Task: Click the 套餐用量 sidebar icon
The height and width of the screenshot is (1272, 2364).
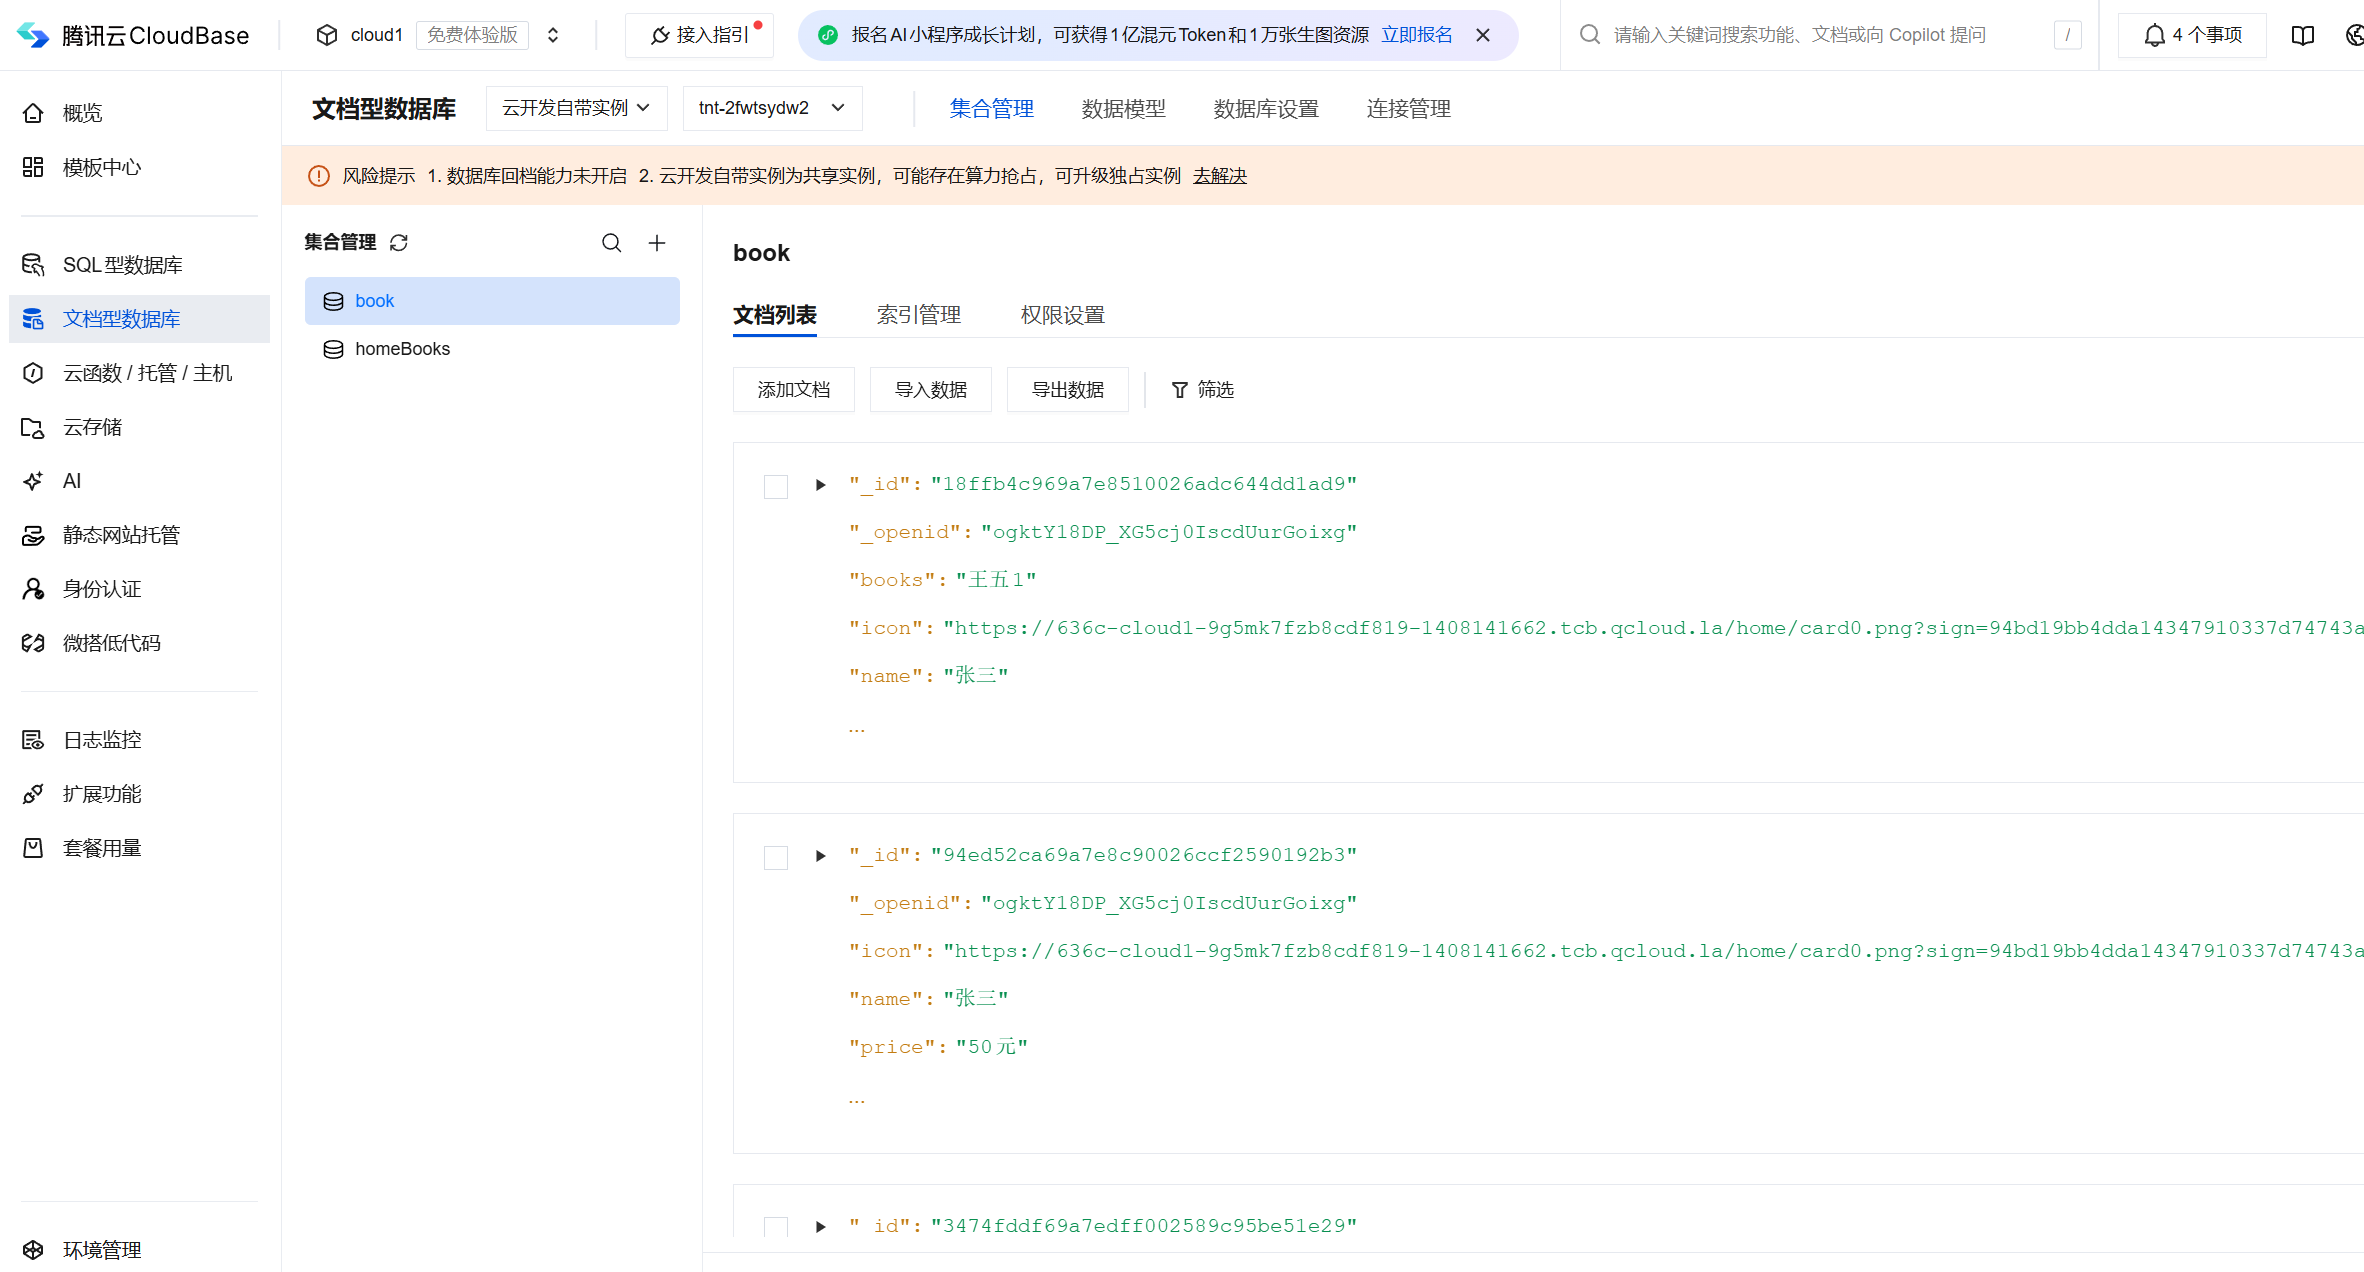Action: click(33, 848)
